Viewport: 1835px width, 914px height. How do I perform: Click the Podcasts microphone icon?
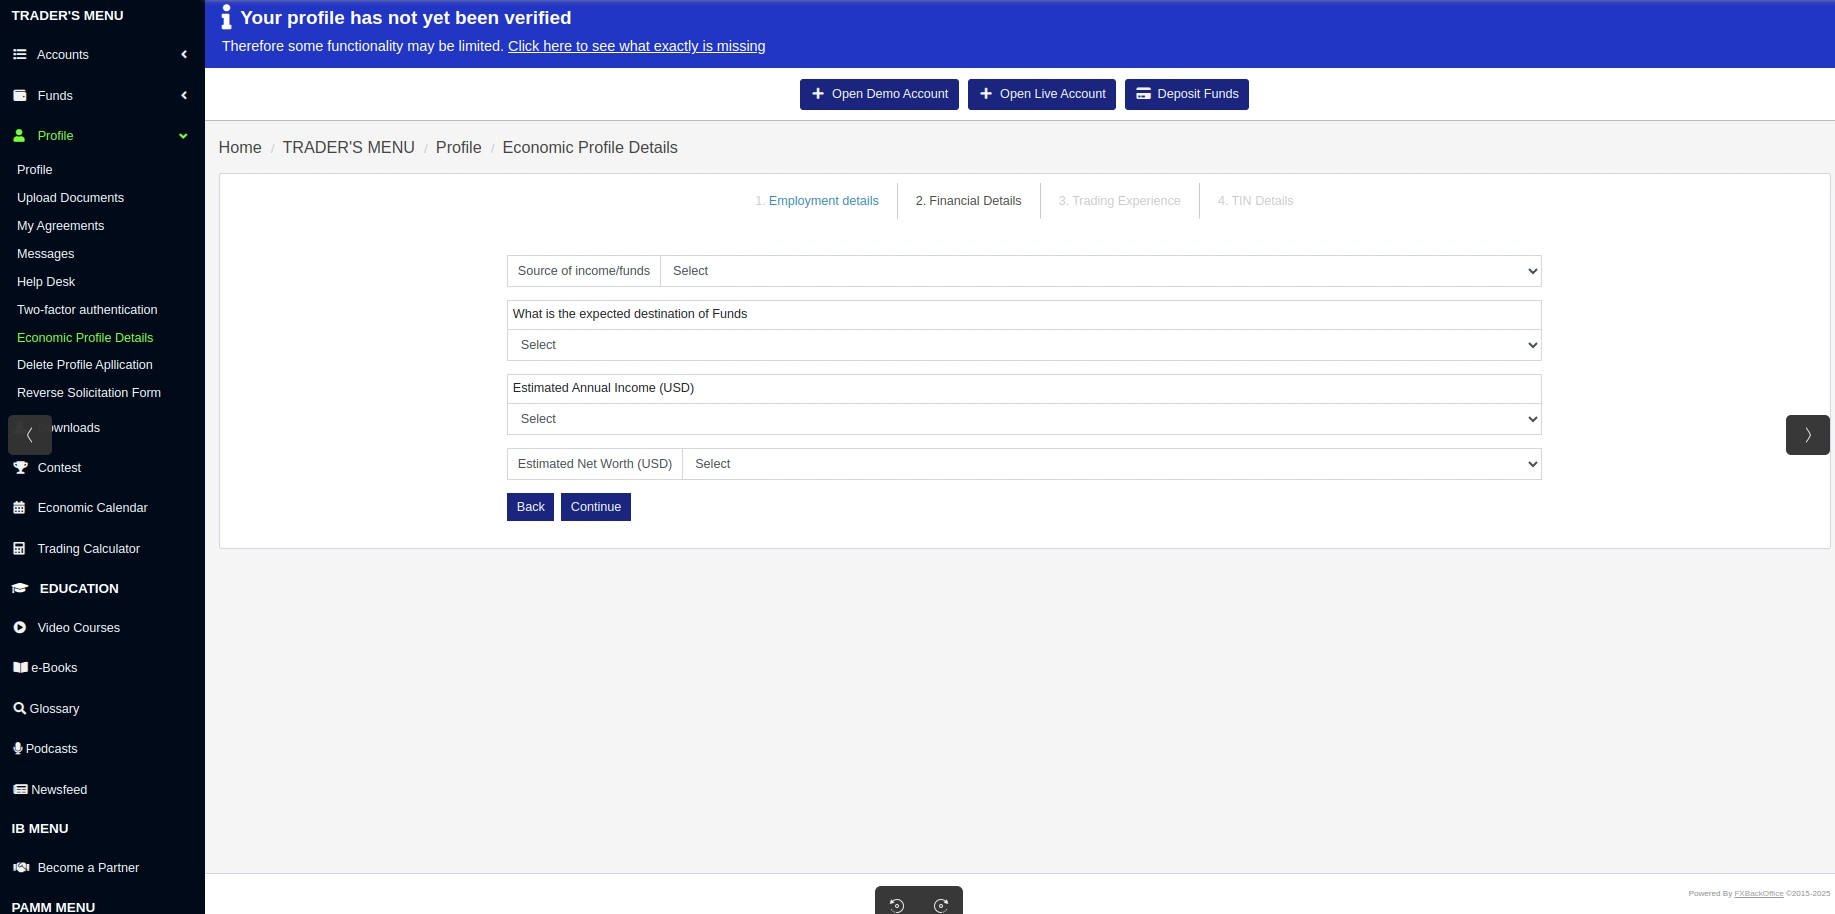[18, 748]
